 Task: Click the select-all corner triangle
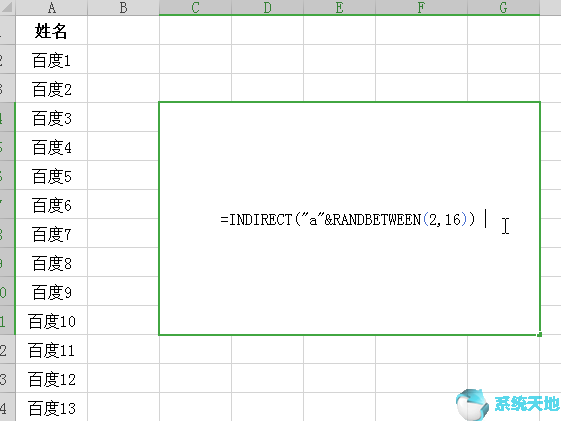tap(8, 7)
